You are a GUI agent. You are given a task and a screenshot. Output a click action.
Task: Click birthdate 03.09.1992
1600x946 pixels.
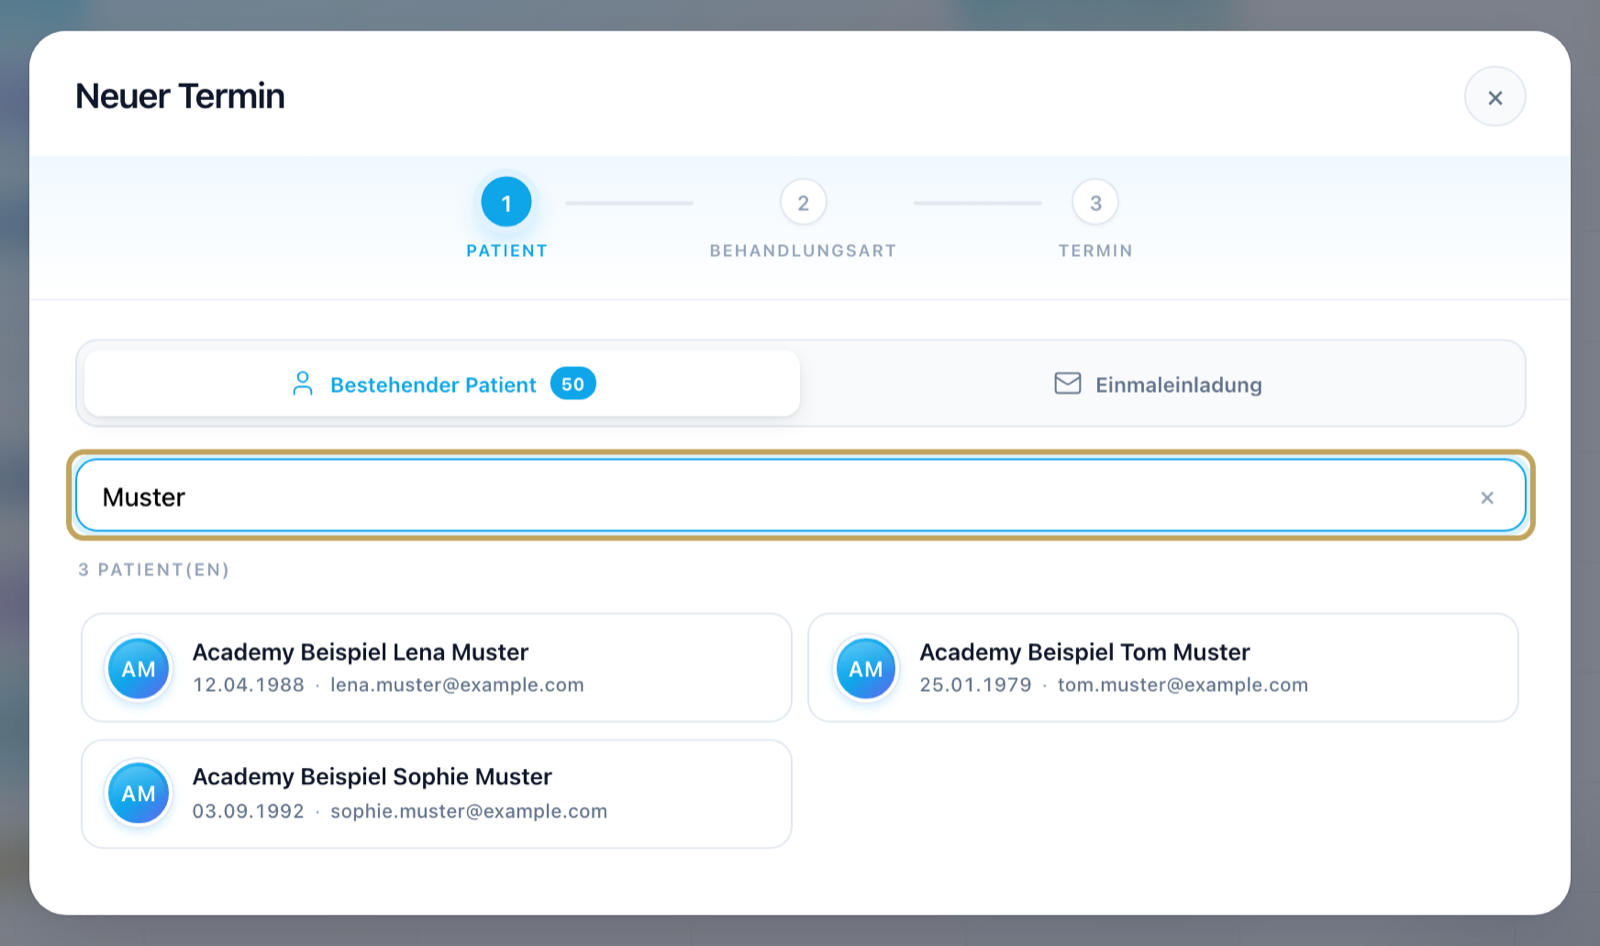click(248, 811)
